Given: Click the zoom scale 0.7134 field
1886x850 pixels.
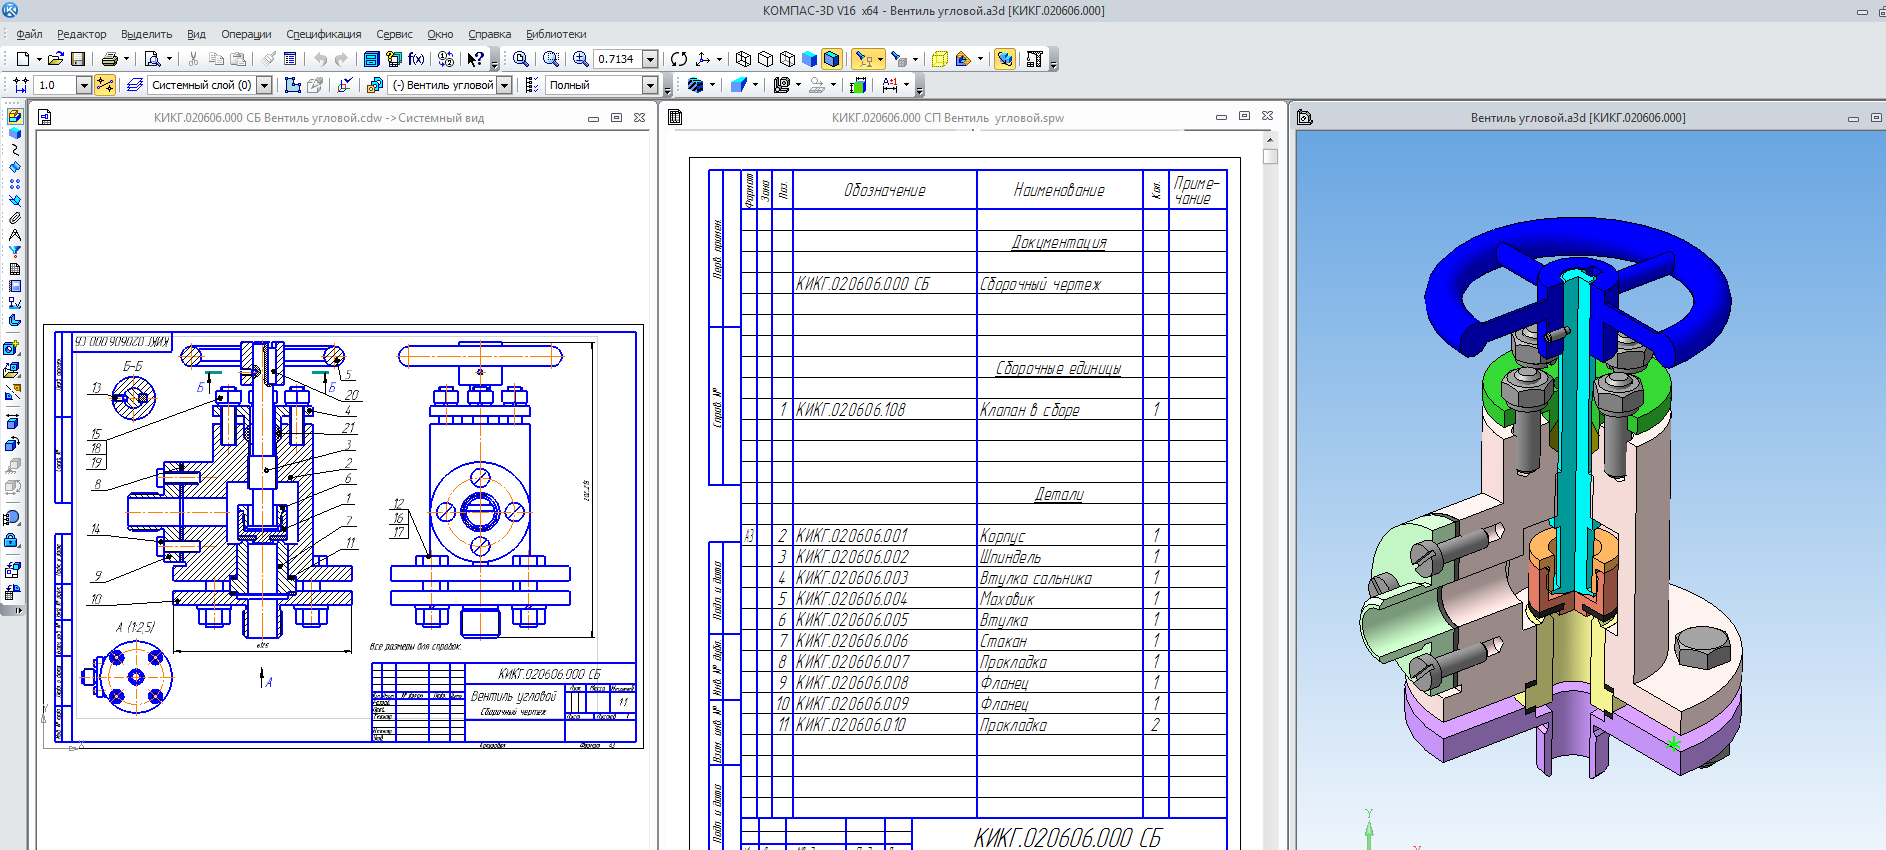Looking at the screenshot, I should pyautogui.click(x=617, y=59).
